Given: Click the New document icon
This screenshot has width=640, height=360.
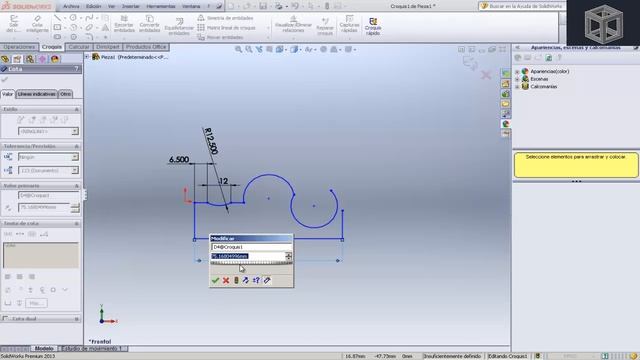Looking at the screenshot, I should [x=231, y=6].
